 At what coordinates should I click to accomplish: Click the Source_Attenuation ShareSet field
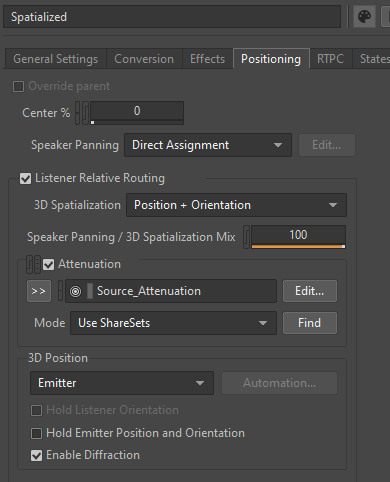coord(171,291)
